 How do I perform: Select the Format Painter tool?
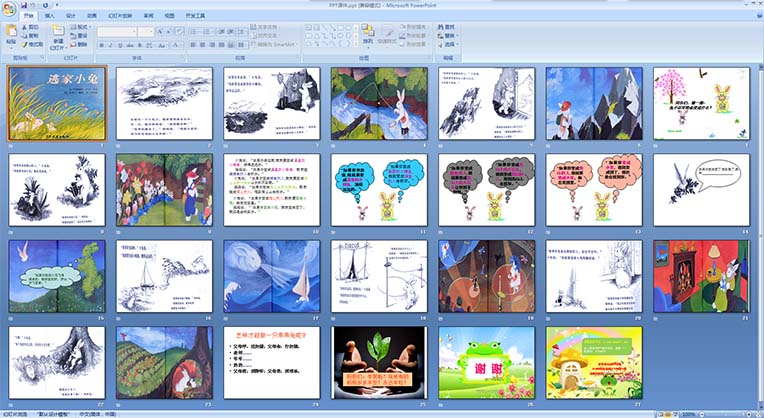click(32, 44)
